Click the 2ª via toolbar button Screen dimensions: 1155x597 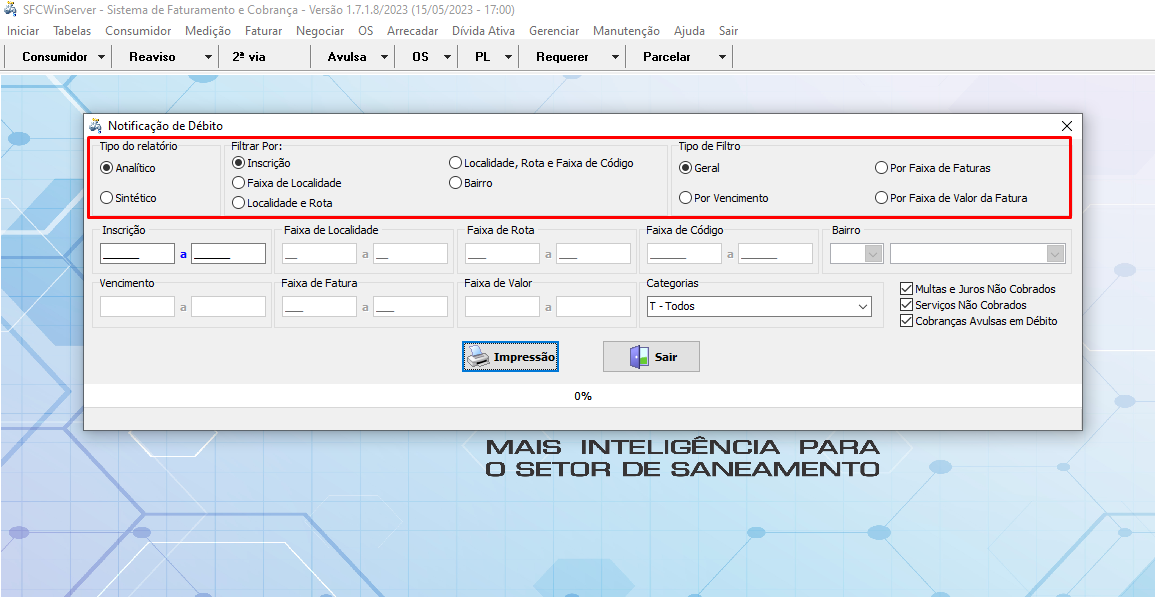point(249,57)
